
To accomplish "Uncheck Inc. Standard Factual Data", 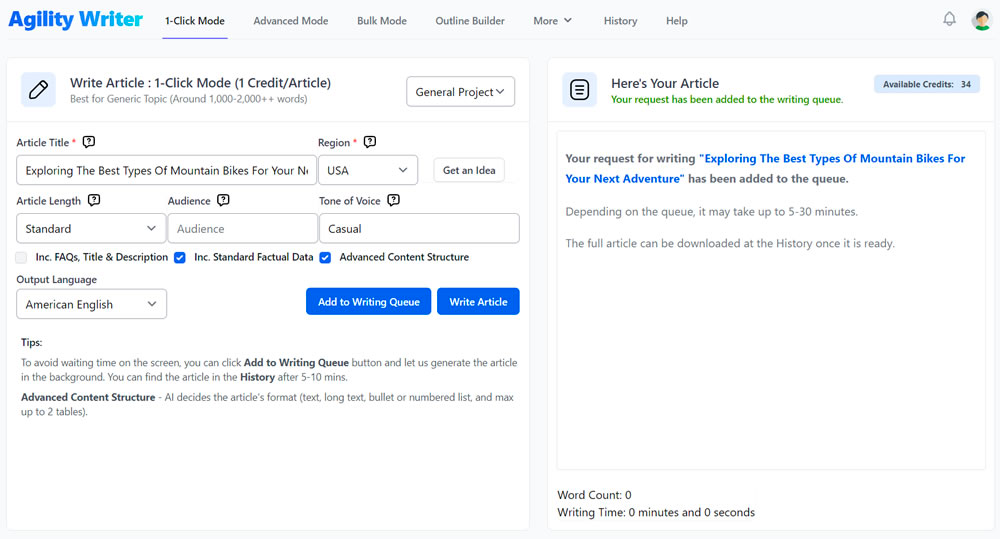I will pos(180,258).
